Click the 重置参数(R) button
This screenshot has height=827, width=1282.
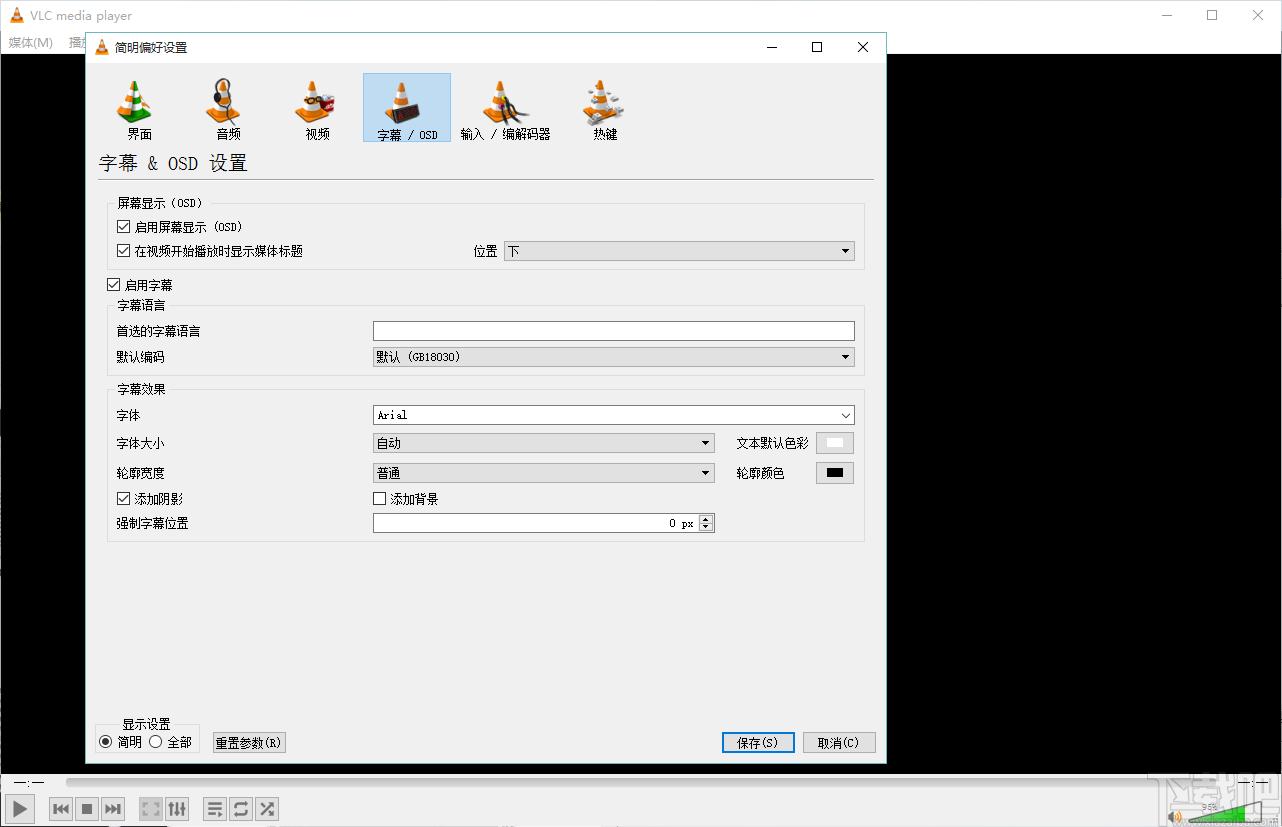[x=249, y=743]
